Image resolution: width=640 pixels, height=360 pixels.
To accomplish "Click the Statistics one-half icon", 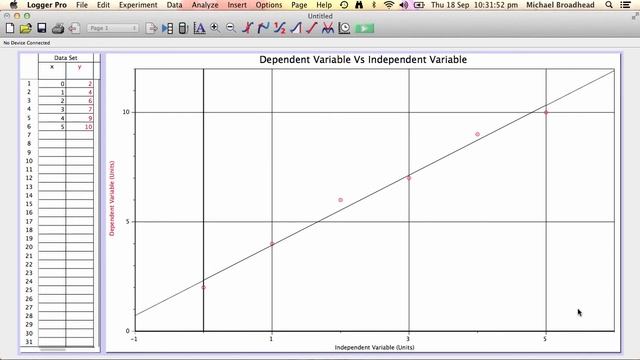I will tap(280, 28).
